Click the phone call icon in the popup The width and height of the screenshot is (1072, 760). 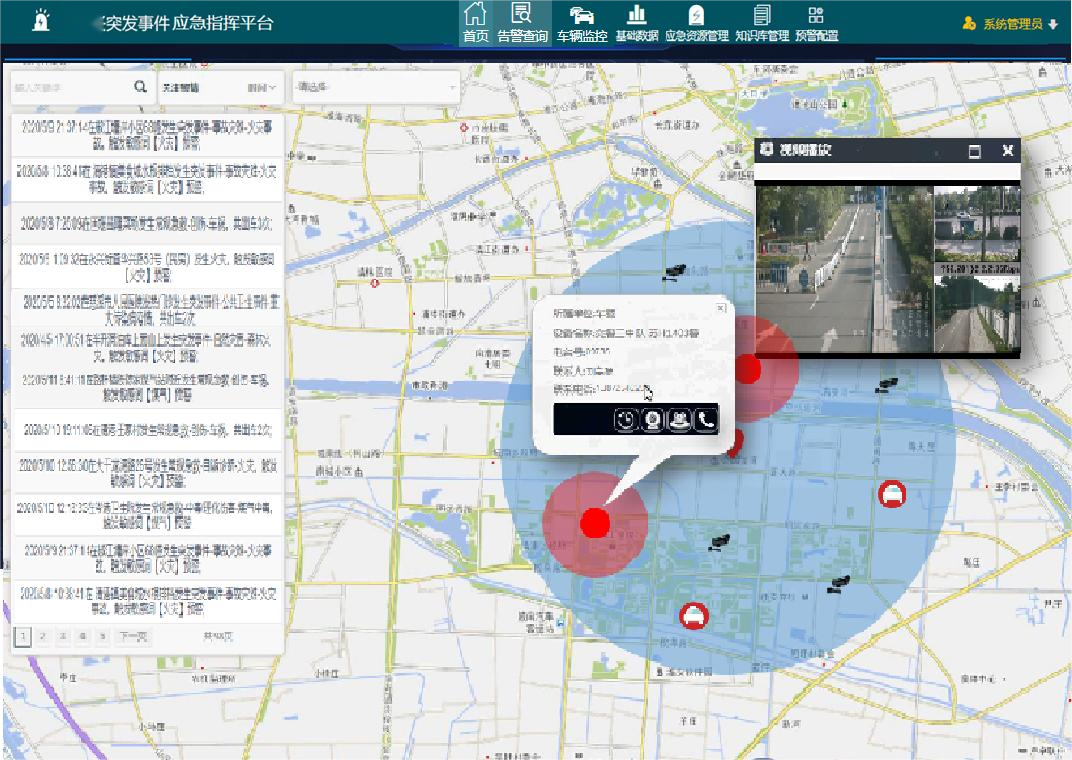click(x=706, y=420)
